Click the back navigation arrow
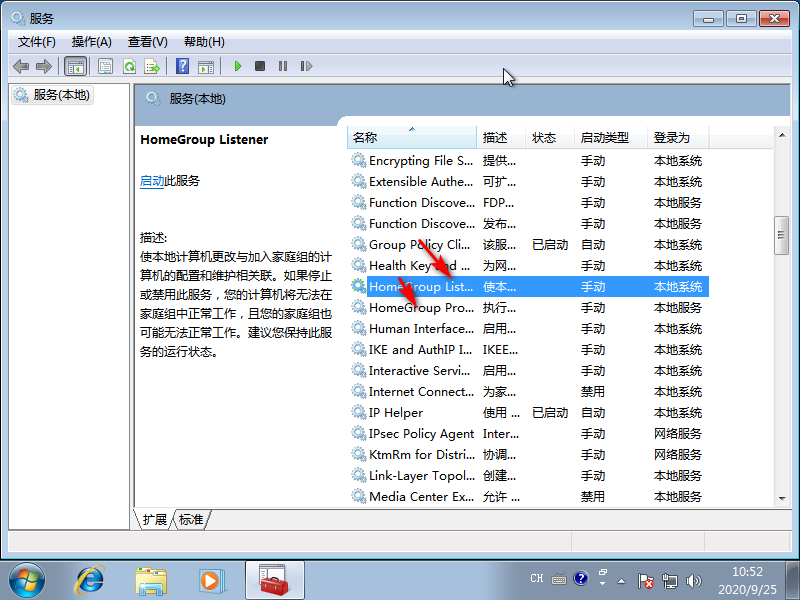The width and height of the screenshot is (800, 600). (x=20, y=66)
